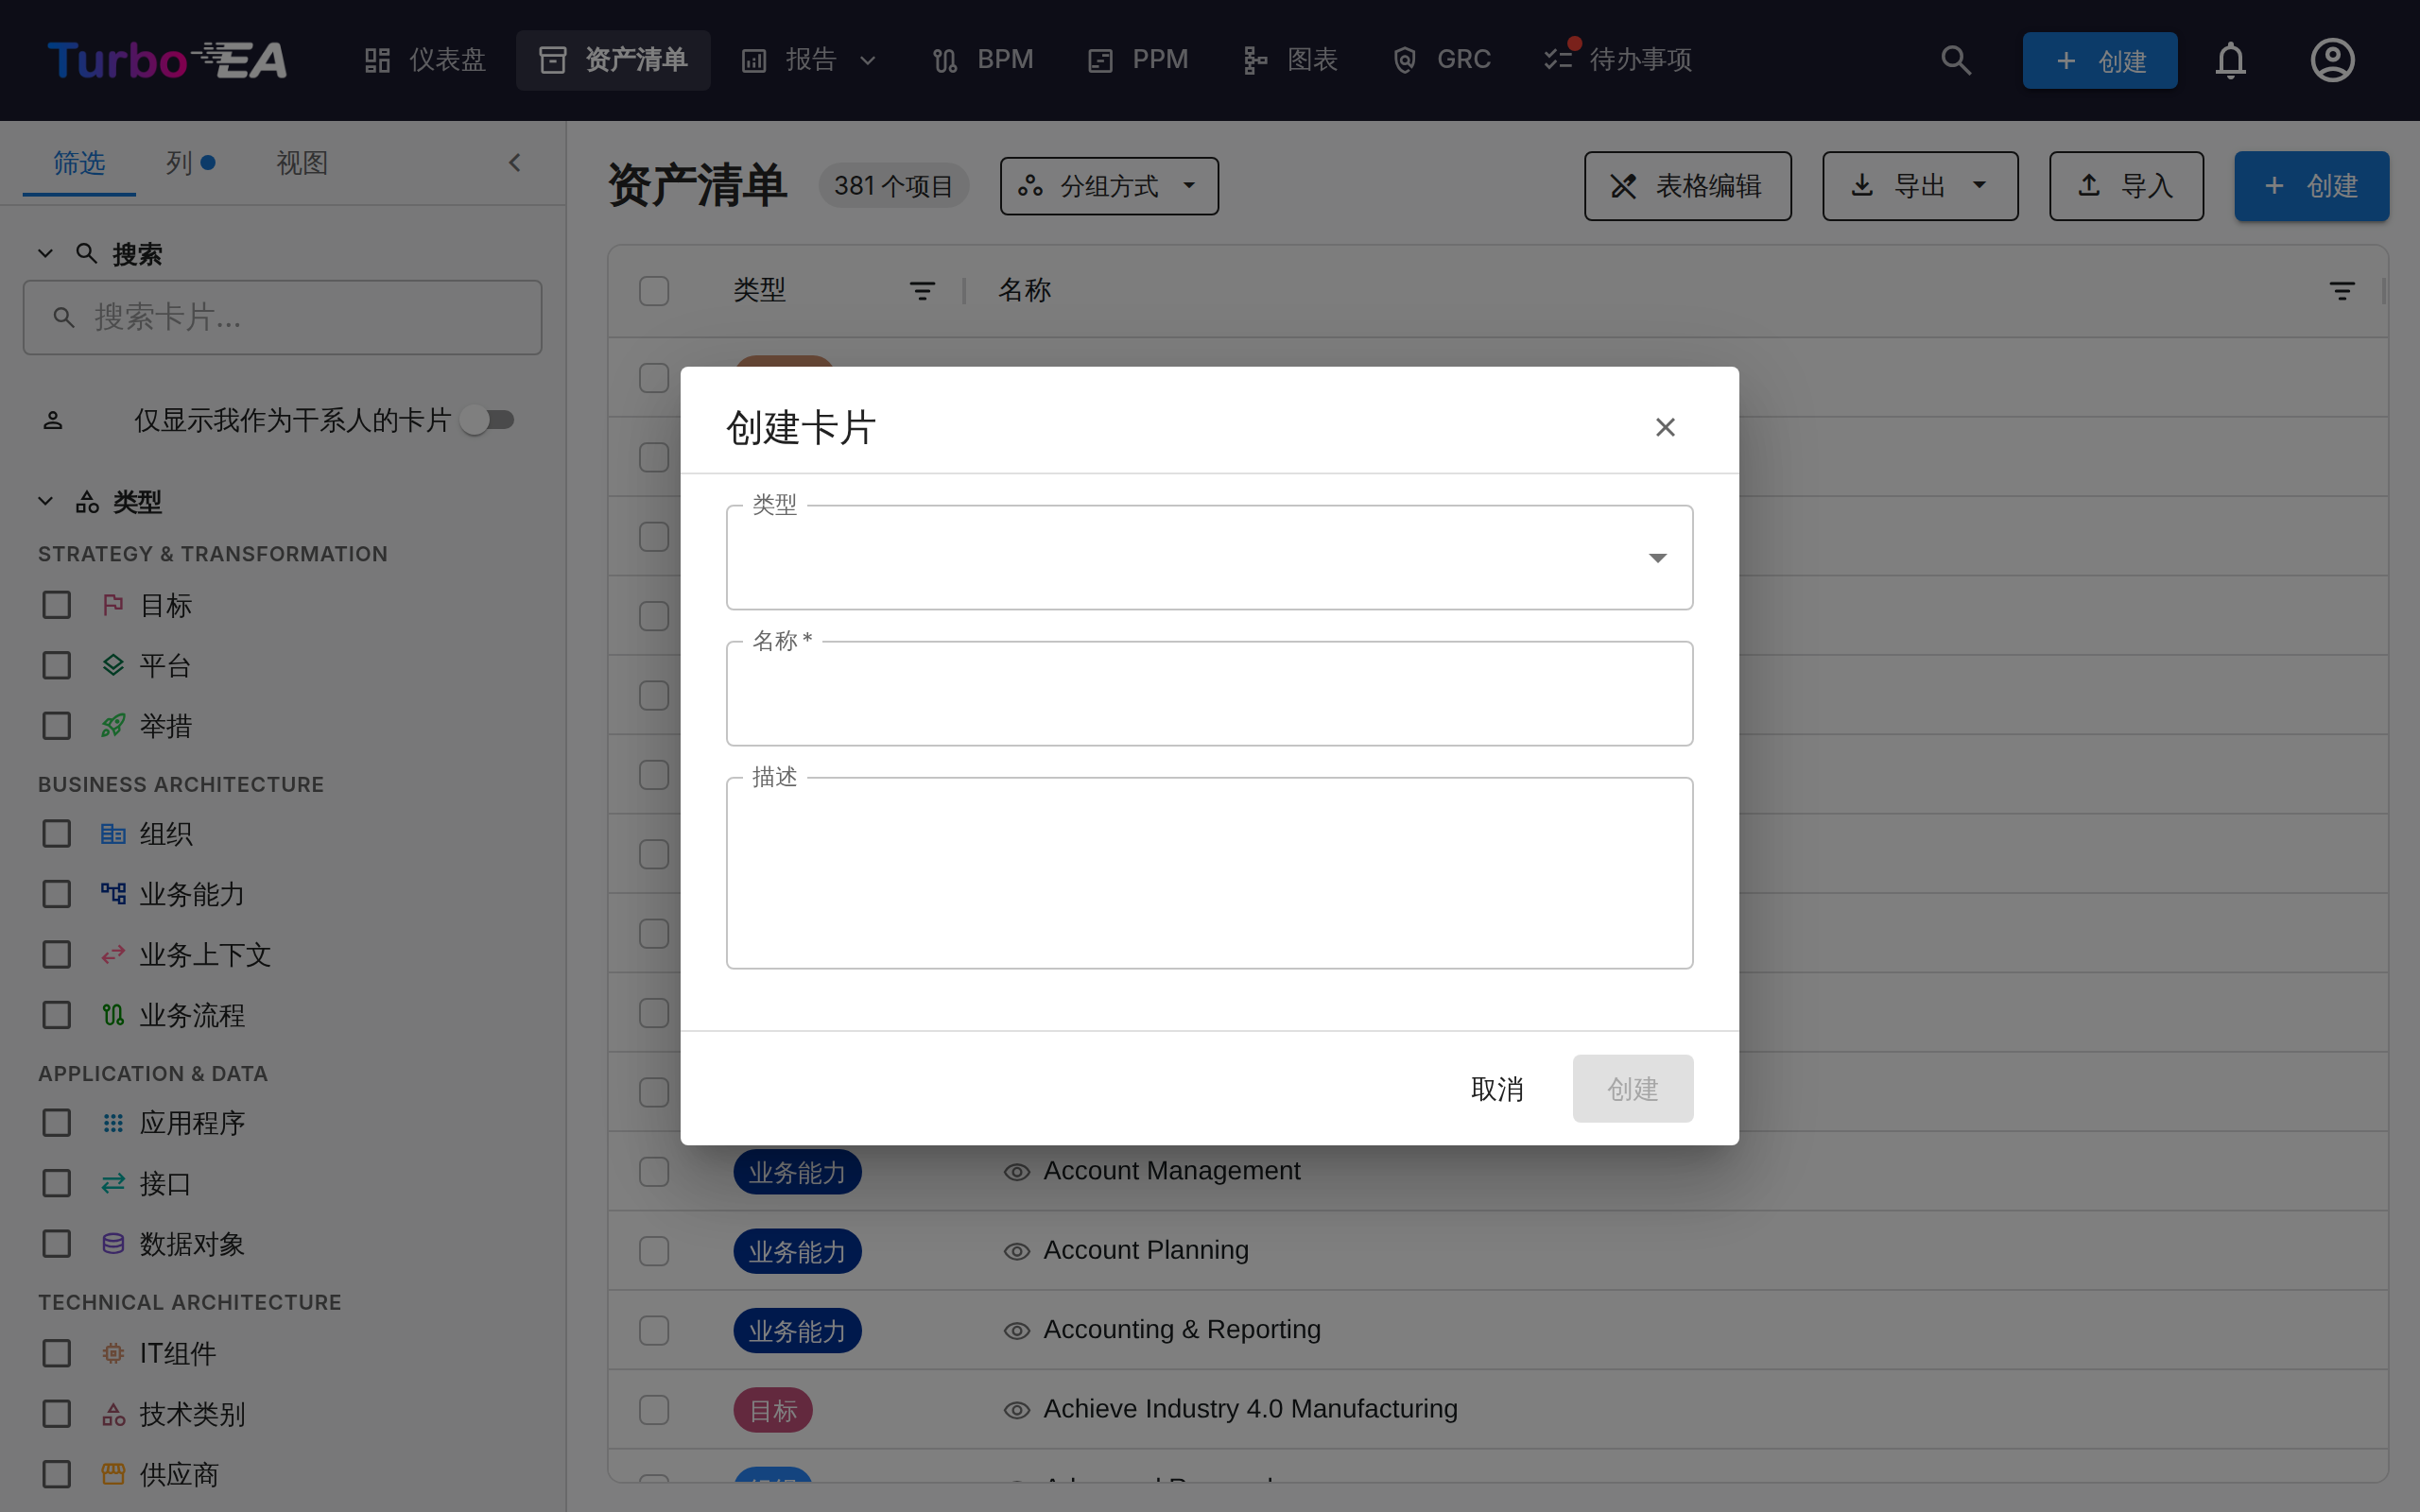Click the 业务上下文 arrows icon in sidebar
2420x1512 pixels.
pos(113,955)
